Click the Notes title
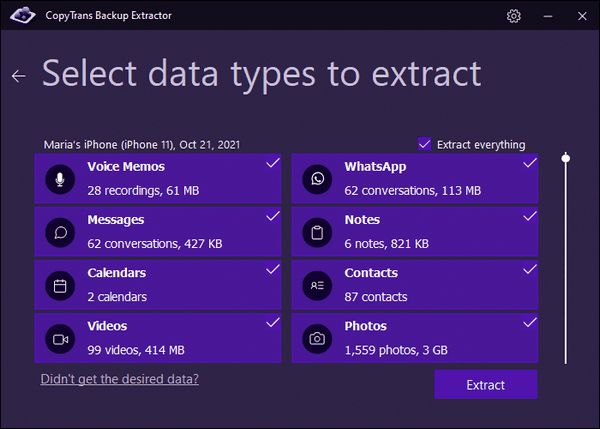Image resolution: width=600 pixels, height=429 pixels. coord(362,220)
